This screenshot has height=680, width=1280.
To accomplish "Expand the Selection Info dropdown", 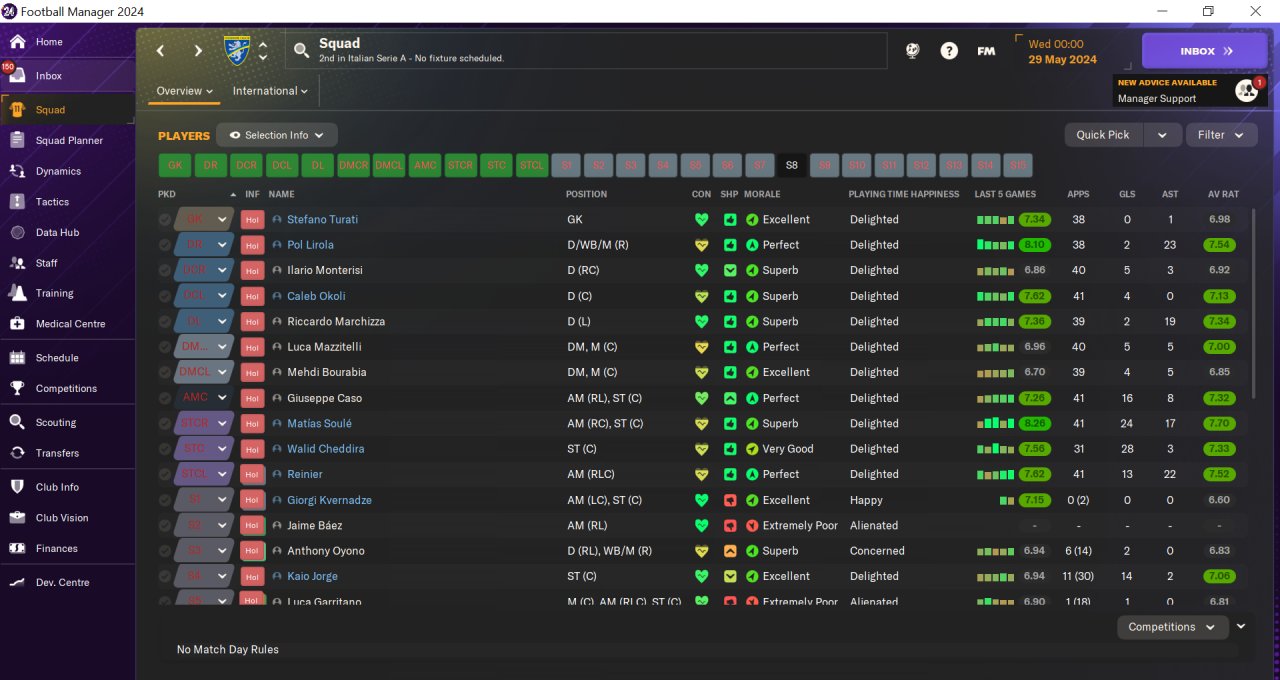I will tap(277, 135).
